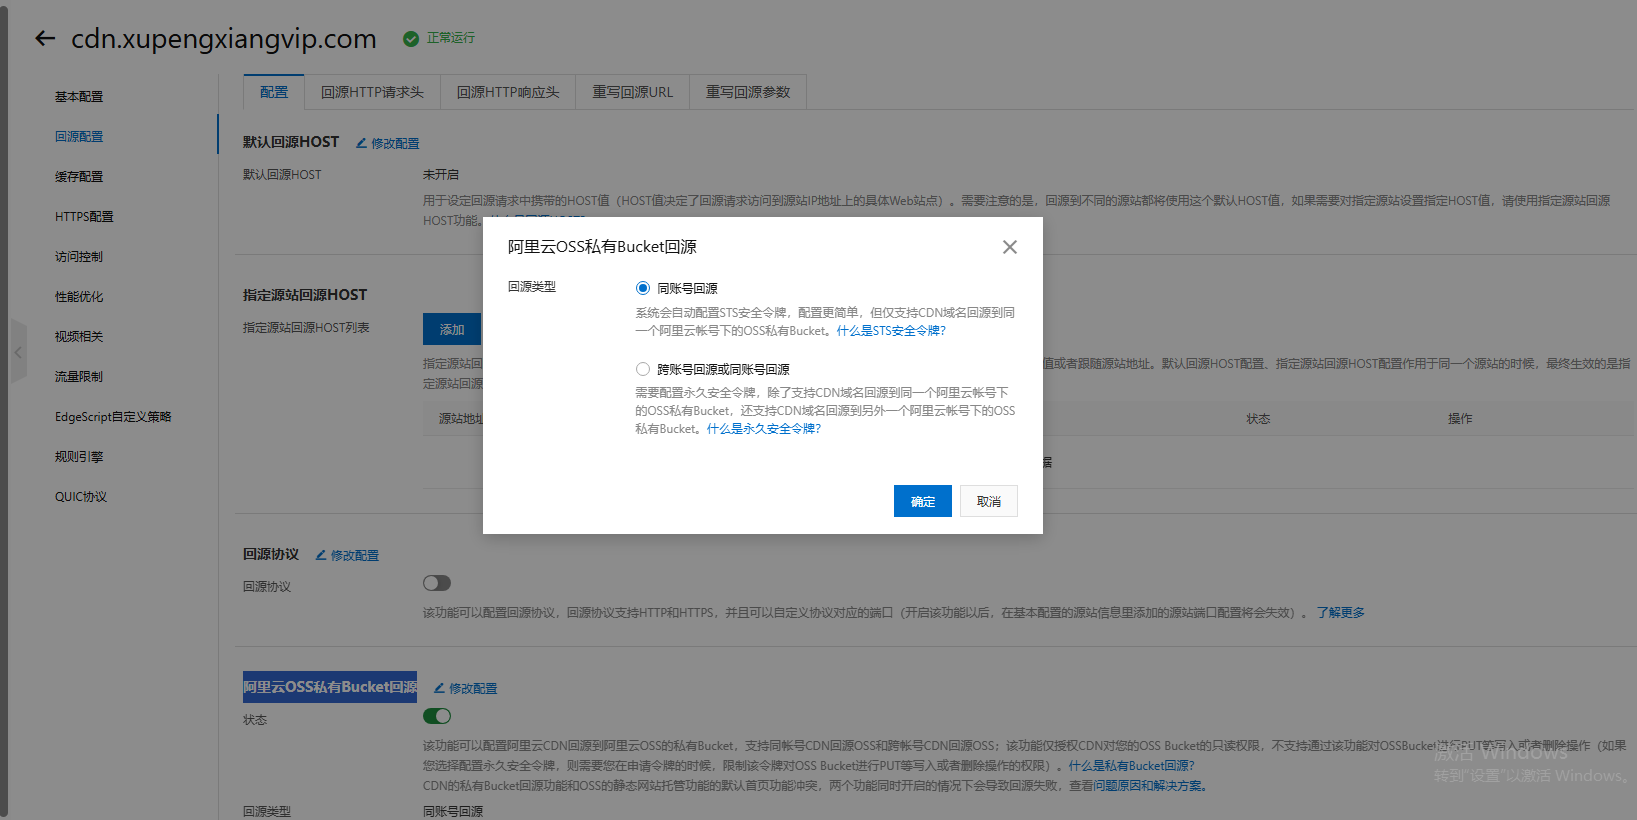Select 跨账号回源或同账号回源 radio option
1637x820 pixels.
(x=643, y=369)
